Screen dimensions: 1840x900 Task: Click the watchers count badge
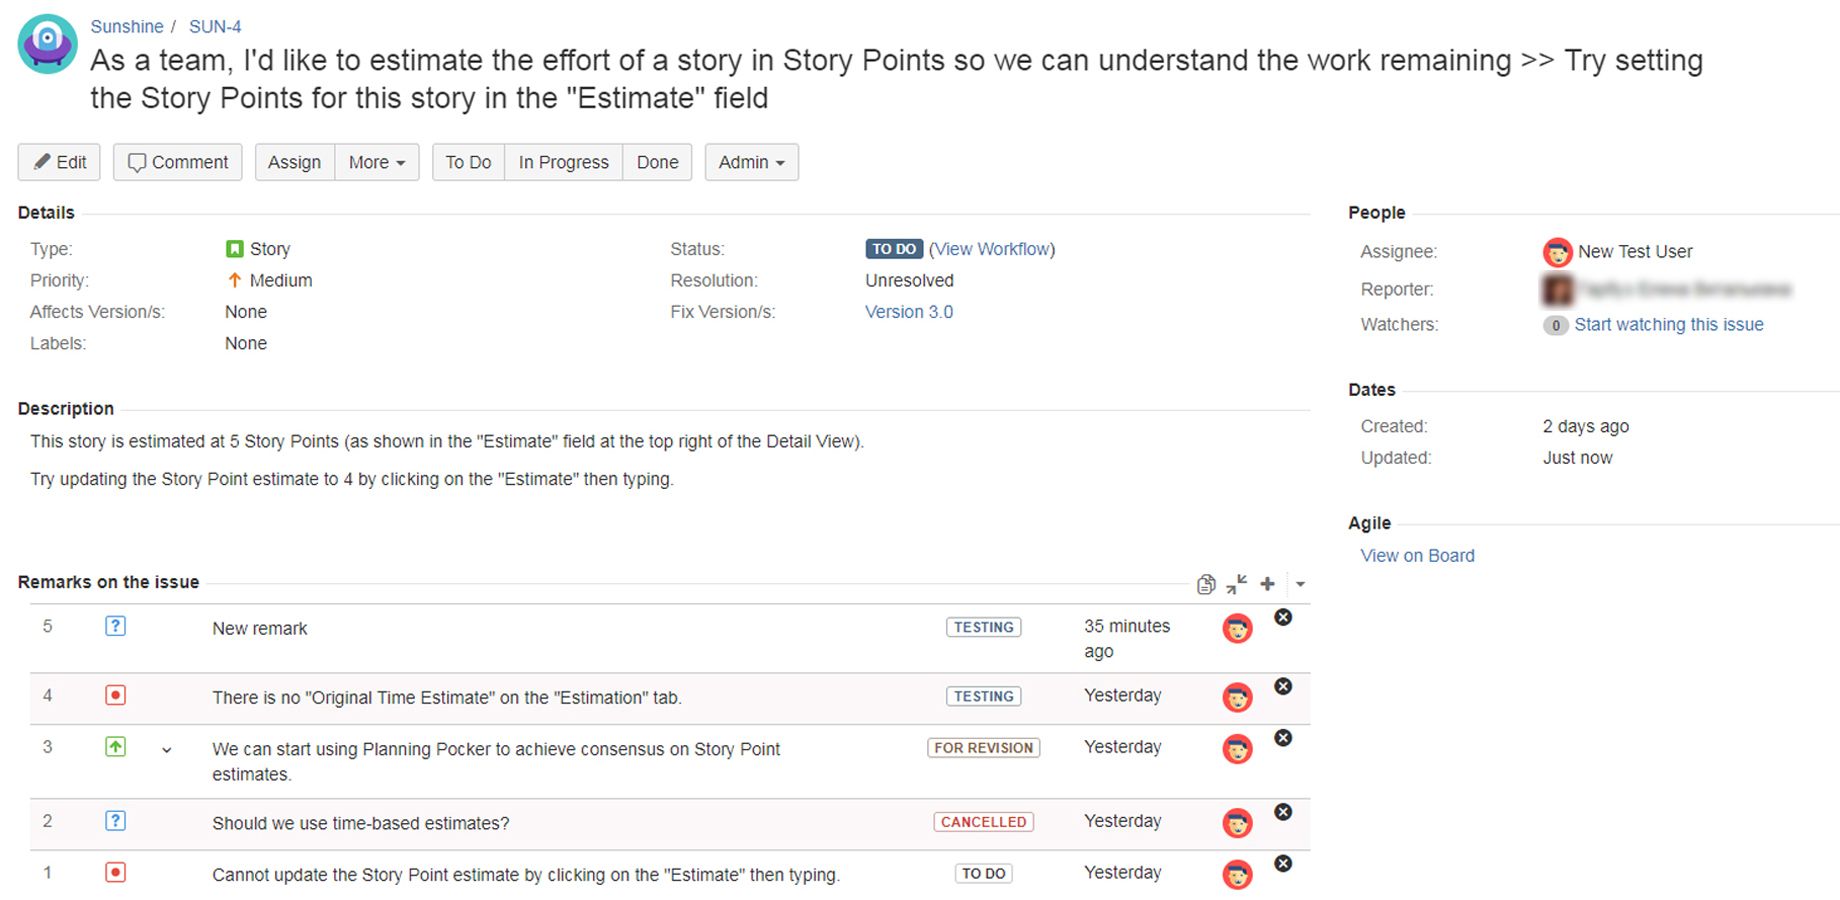1555,325
